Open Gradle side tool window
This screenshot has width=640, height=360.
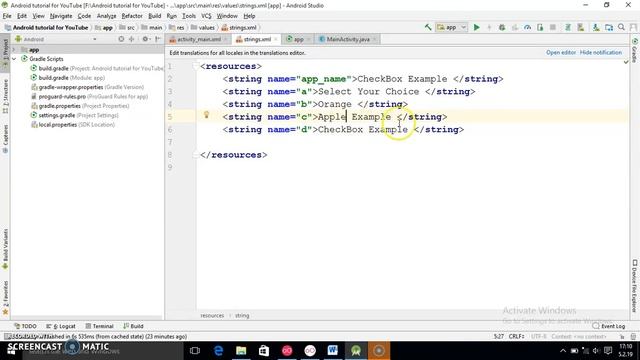[635, 50]
